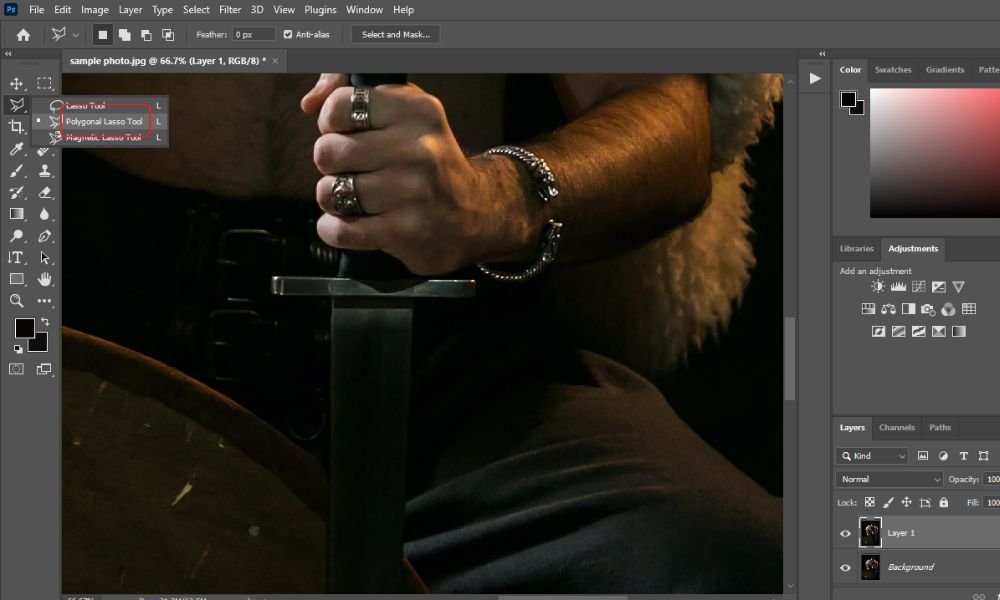
Task: Add a Photo Filter adjustment
Action: pos(928,310)
